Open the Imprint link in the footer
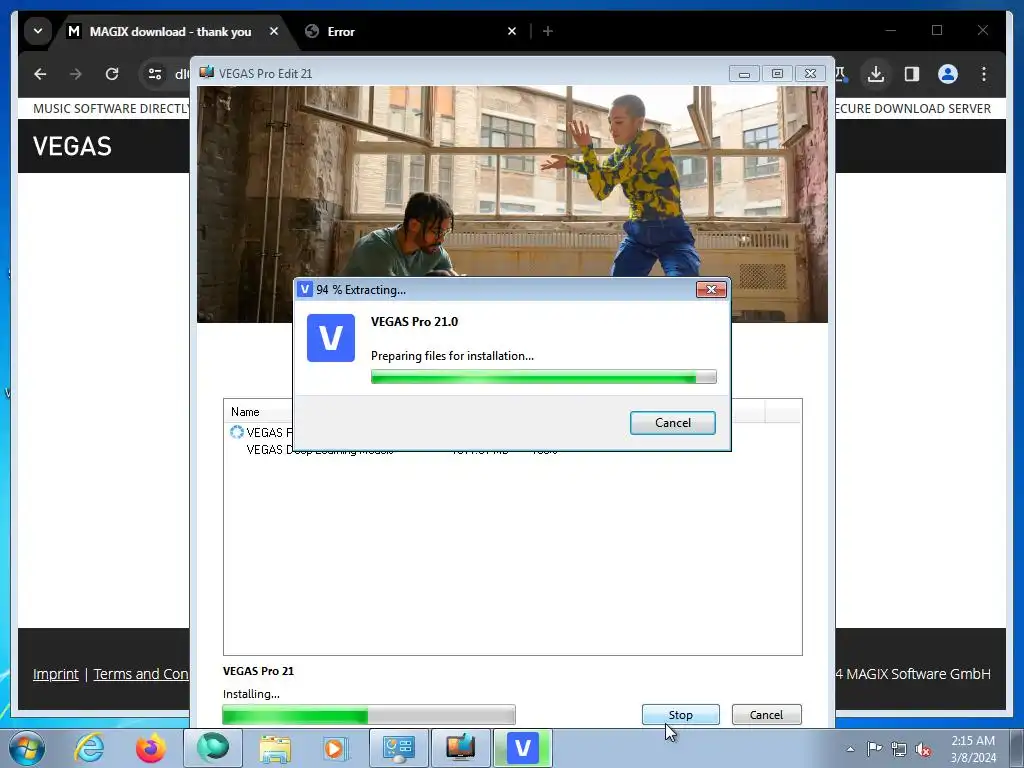Image resolution: width=1024 pixels, height=768 pixels. (x=56, y=674)
